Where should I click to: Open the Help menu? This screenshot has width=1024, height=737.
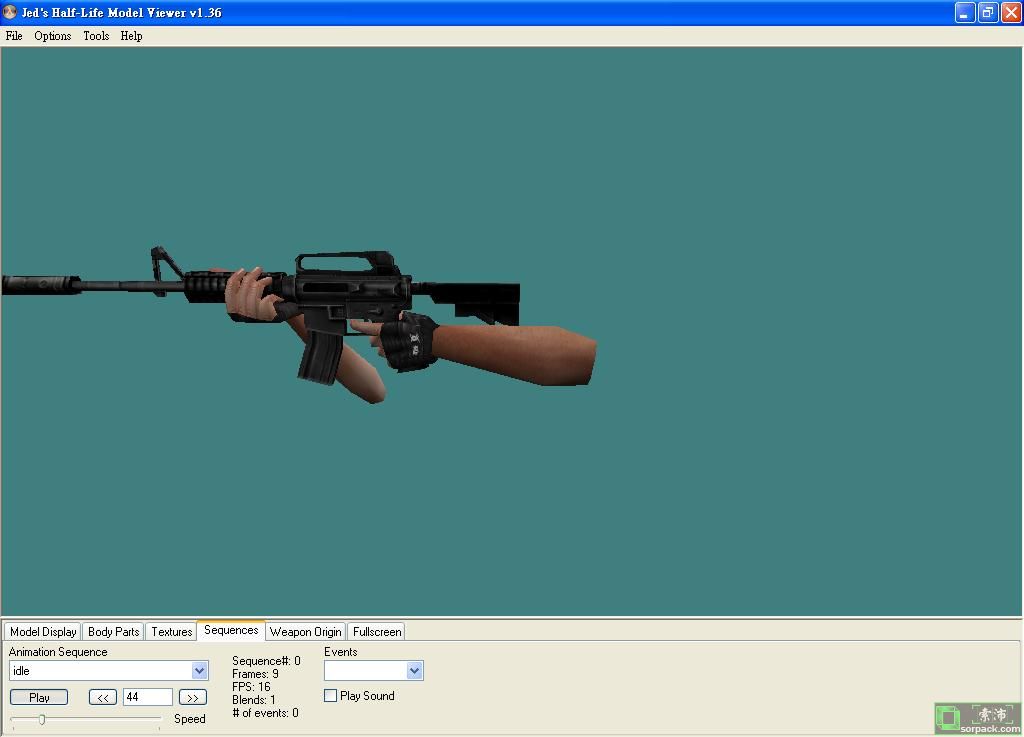131,36
